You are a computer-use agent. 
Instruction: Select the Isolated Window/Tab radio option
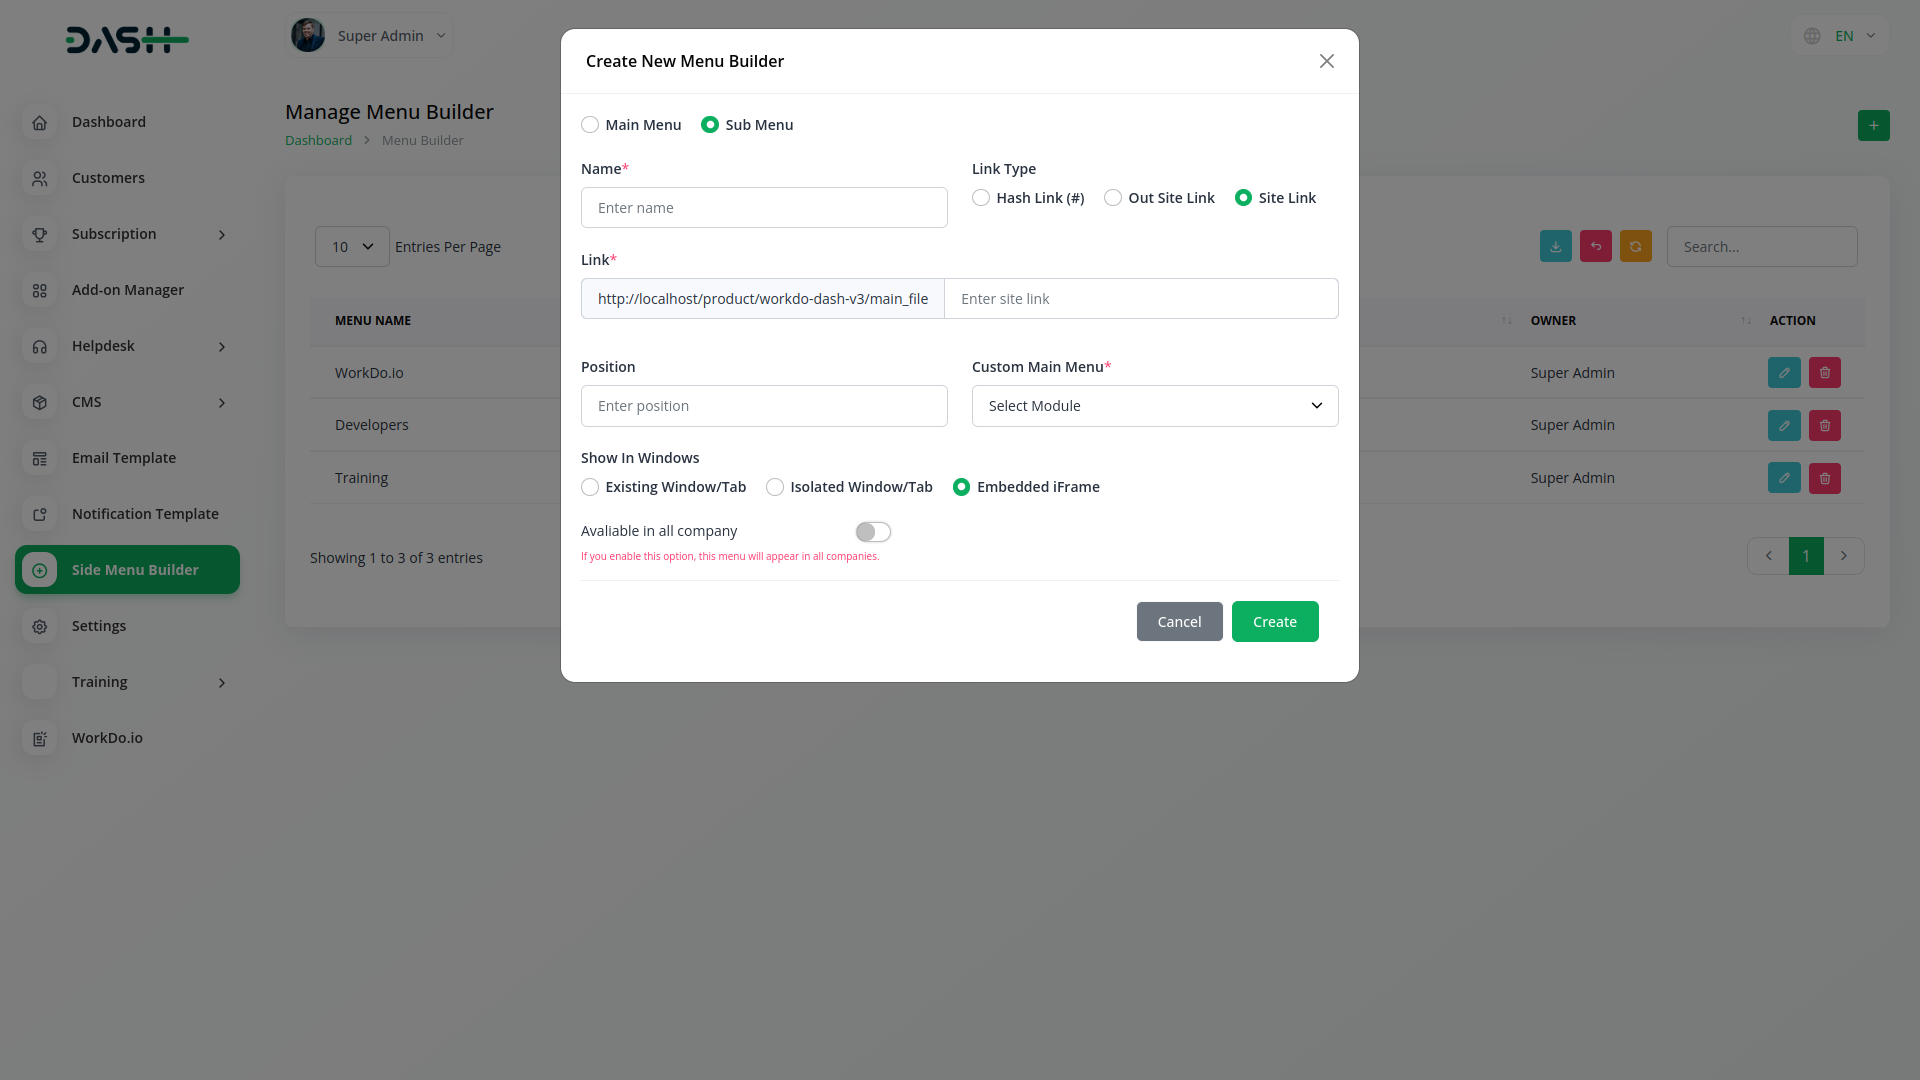point(775,487)
